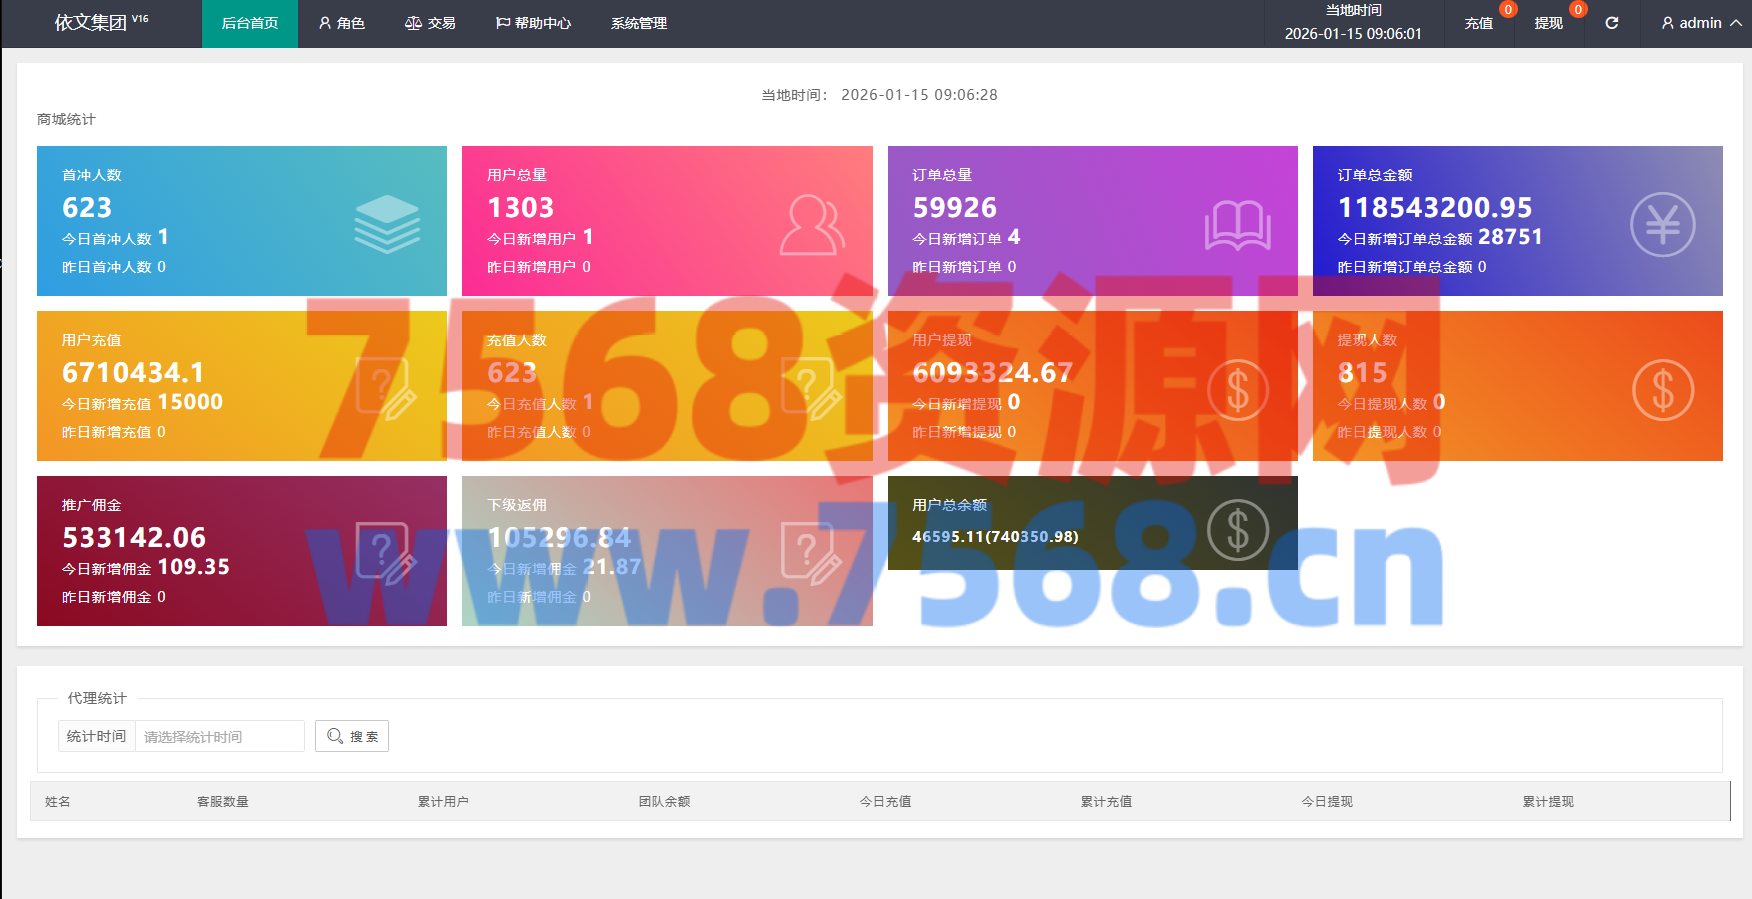
Task: Click the refresh icon in top bar
Action: pos(1611,23)
